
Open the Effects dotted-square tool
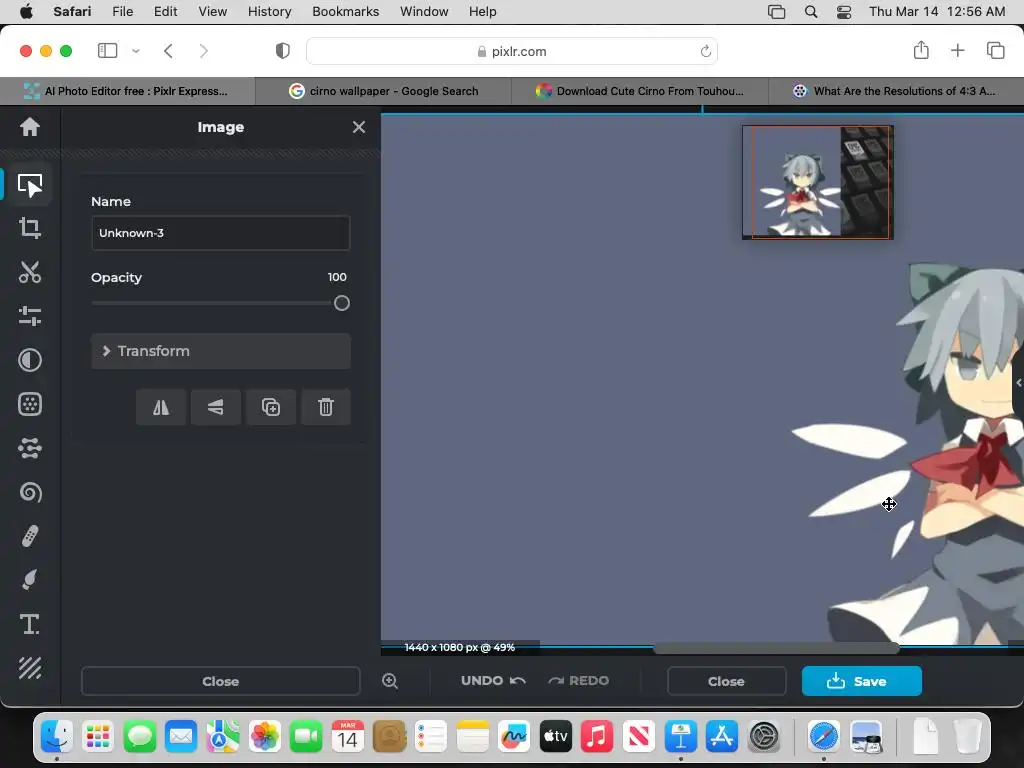click(x=29, y=404)
